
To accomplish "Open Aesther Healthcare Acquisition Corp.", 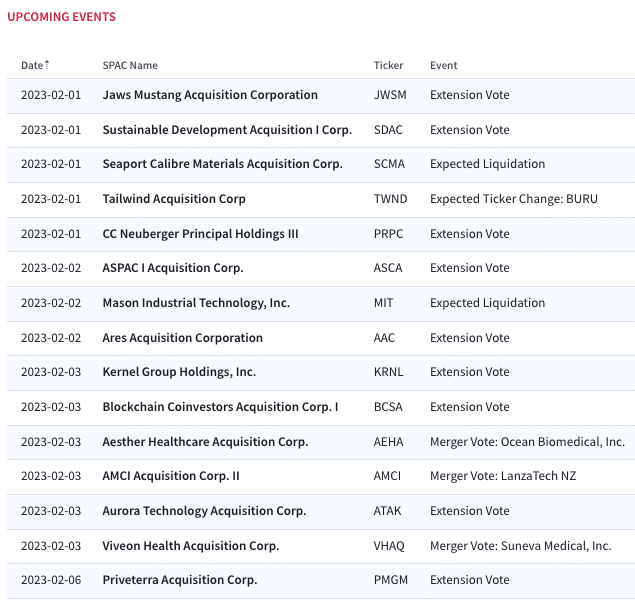I will click(205, 442).
